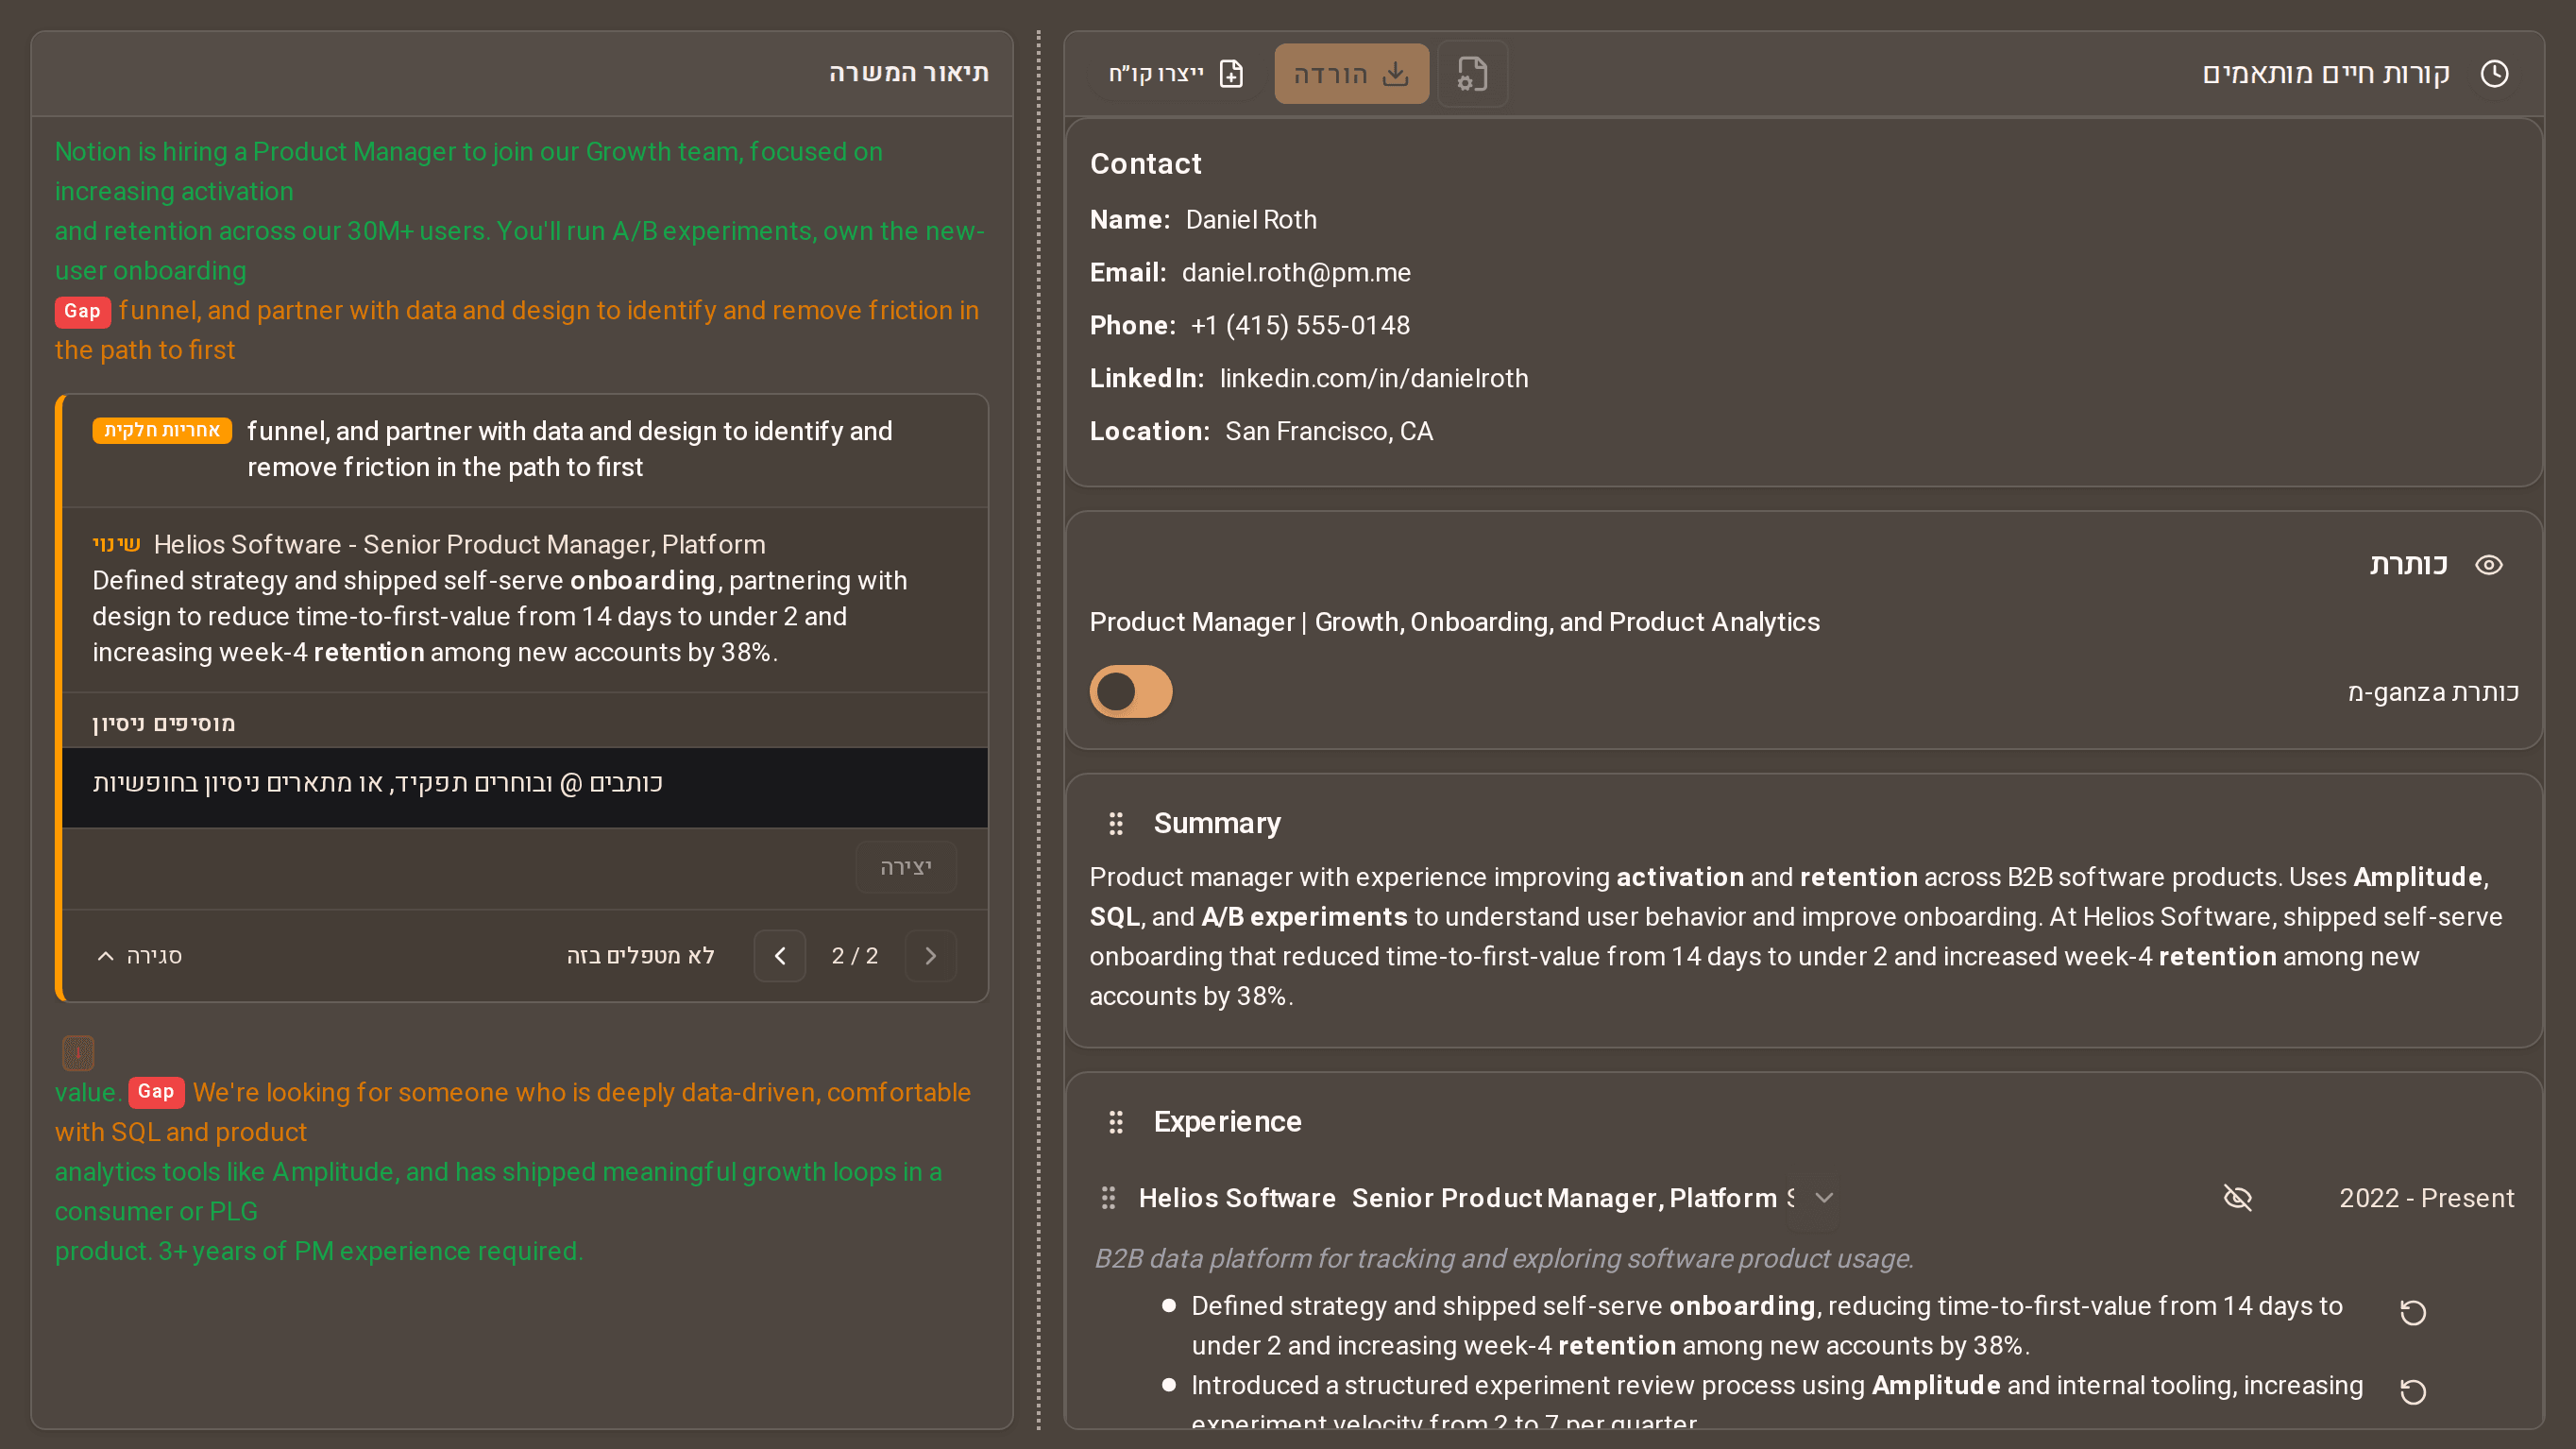Click the Gap badge before 'We're looking'

[x=156, y=1092]
